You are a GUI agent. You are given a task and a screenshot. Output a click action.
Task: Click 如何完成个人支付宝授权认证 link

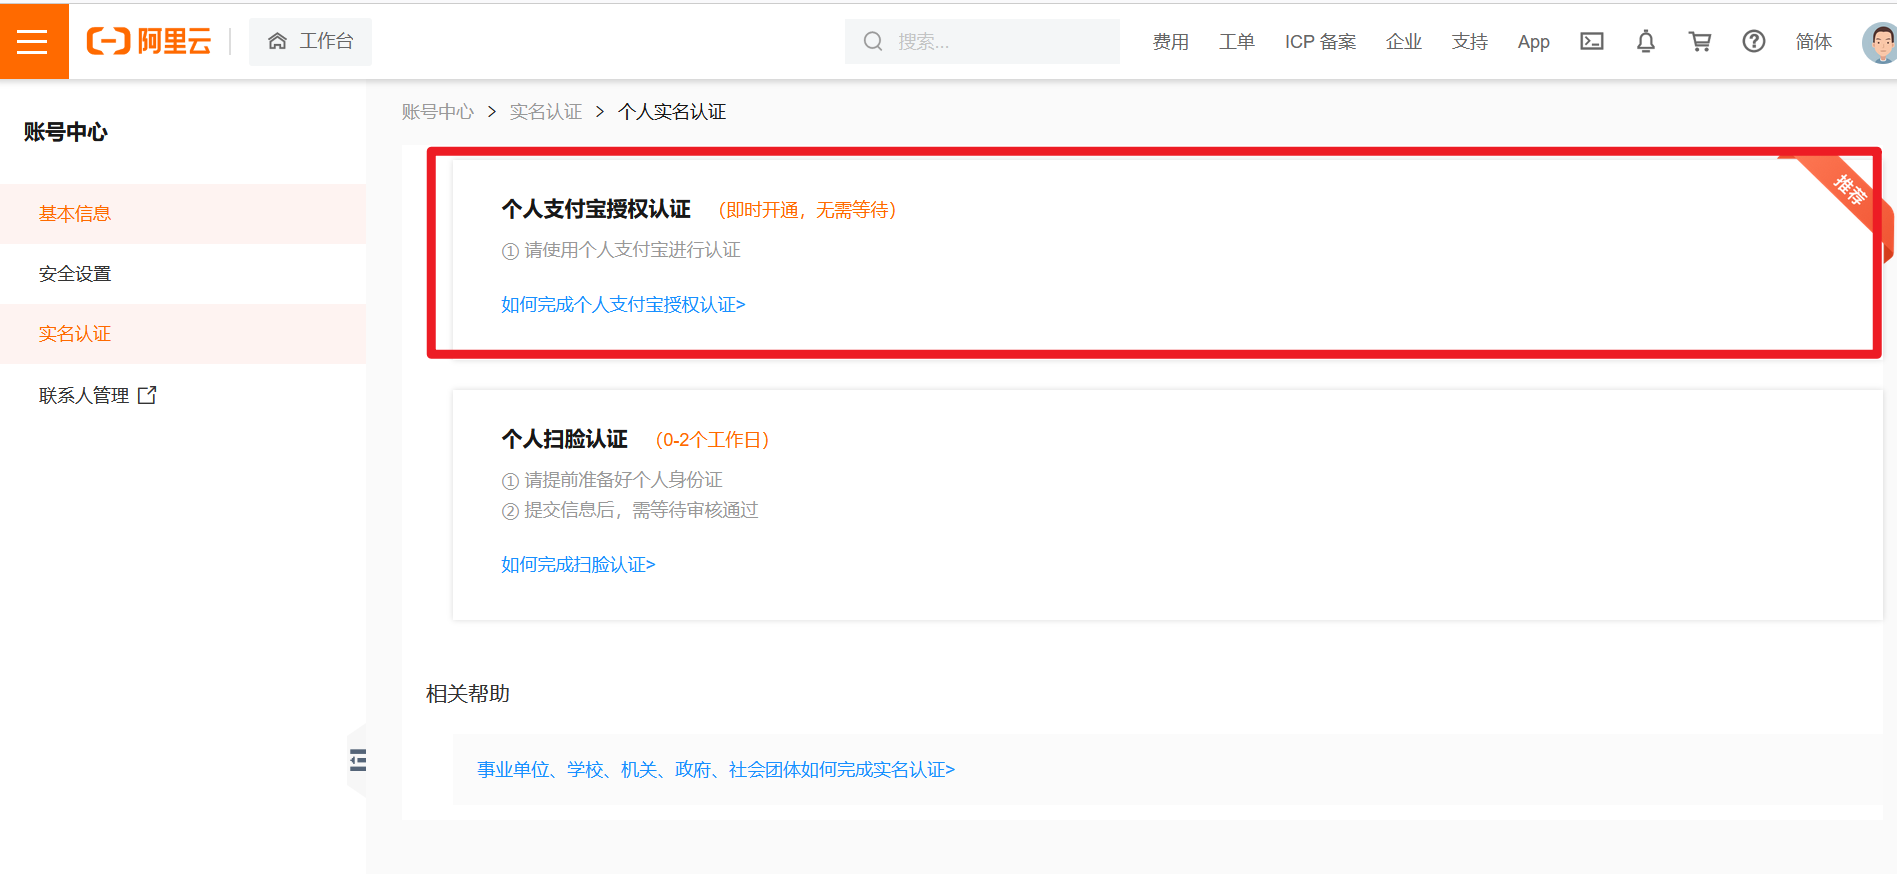623,304
